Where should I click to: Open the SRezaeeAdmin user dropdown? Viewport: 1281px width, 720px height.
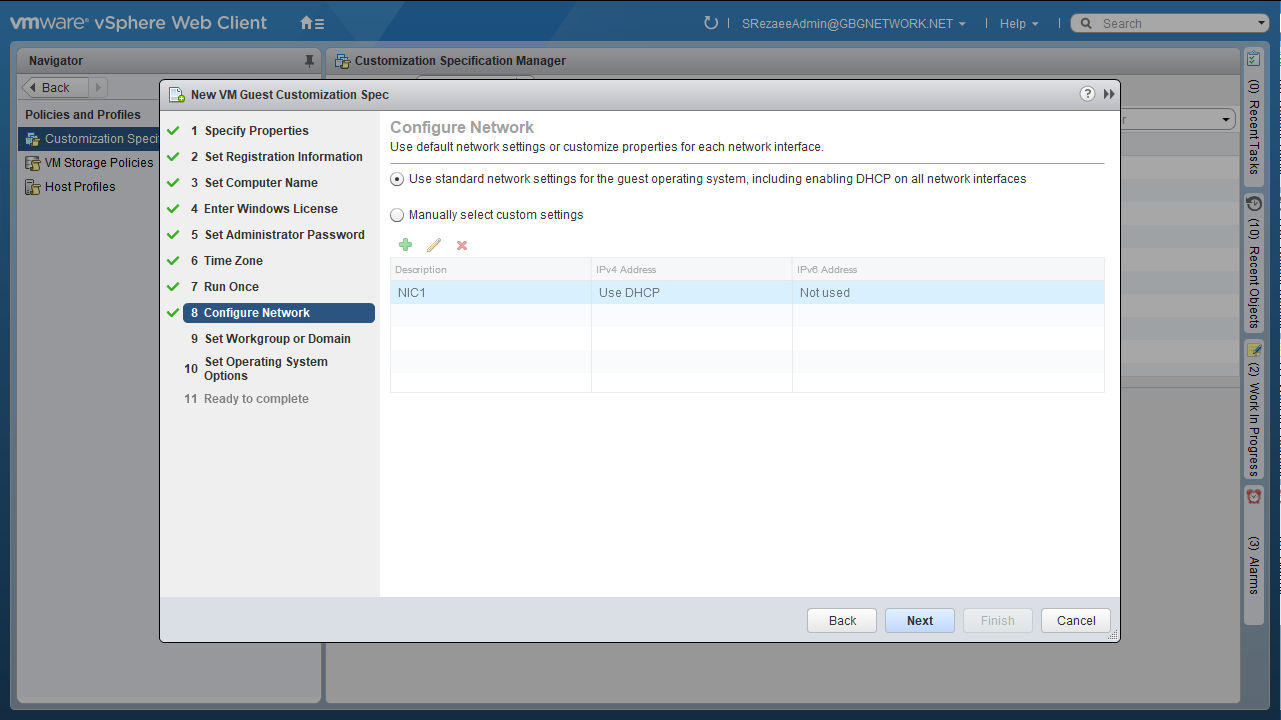point(853,24)
